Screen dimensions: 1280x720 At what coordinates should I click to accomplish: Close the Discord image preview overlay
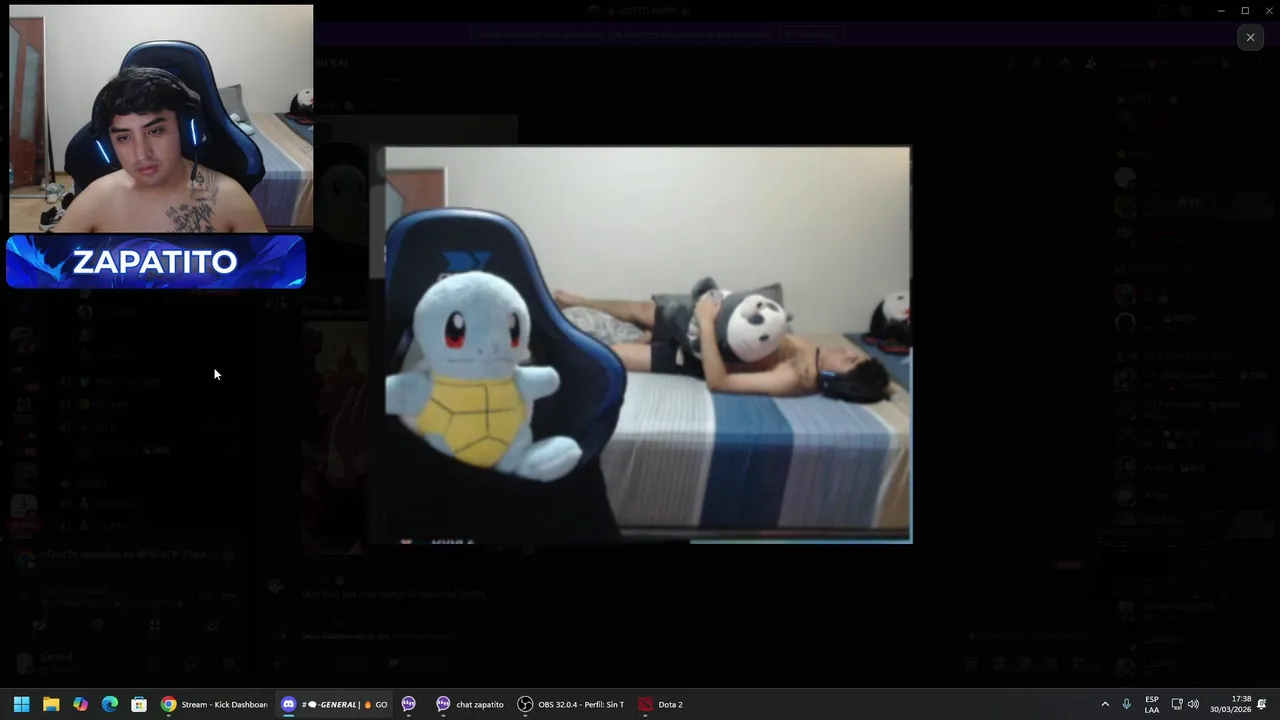[x=1250, y=37]
